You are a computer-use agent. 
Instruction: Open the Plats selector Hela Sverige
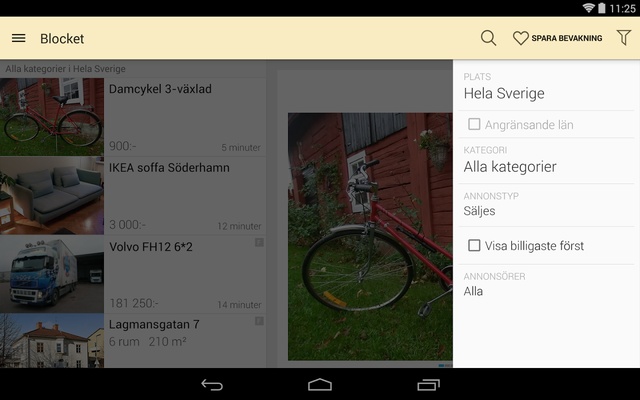tap(547, 88)
